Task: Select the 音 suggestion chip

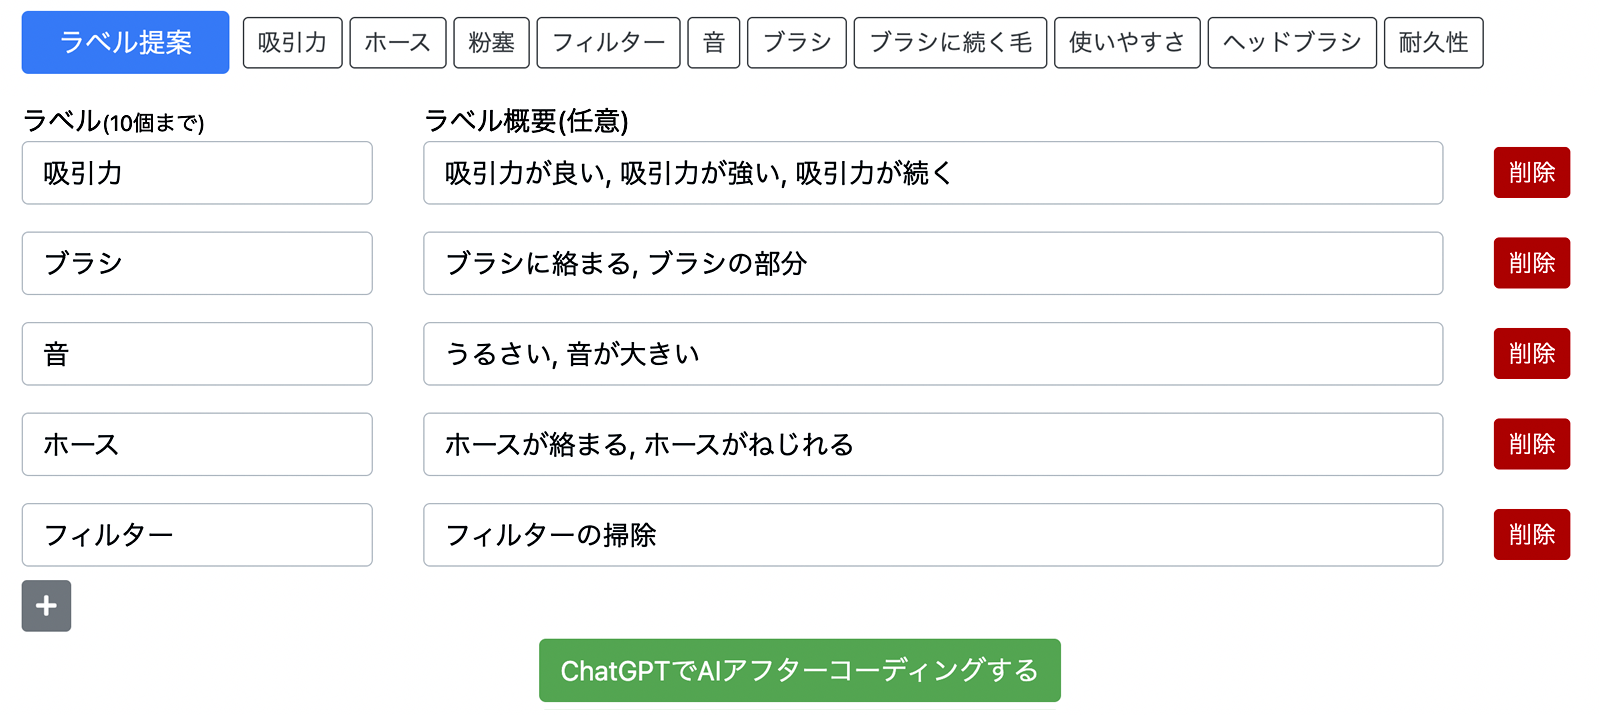Action: 714,42
